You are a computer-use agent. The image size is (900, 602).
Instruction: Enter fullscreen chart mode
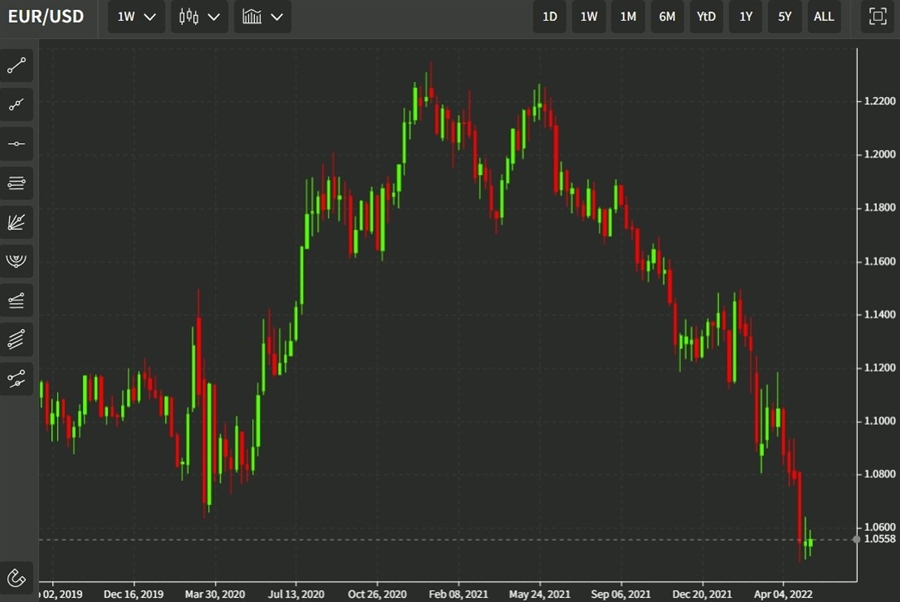click(x=875, y=16)
